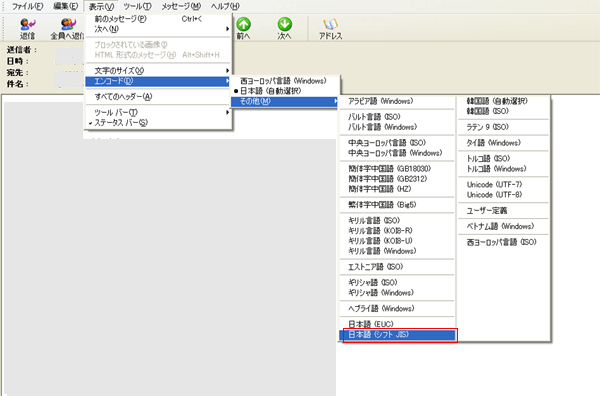Select ラテン 9 (ISO) encoding
Image resolution: width=600 pixels, height=396 pixels.
[x=504, y=127]
